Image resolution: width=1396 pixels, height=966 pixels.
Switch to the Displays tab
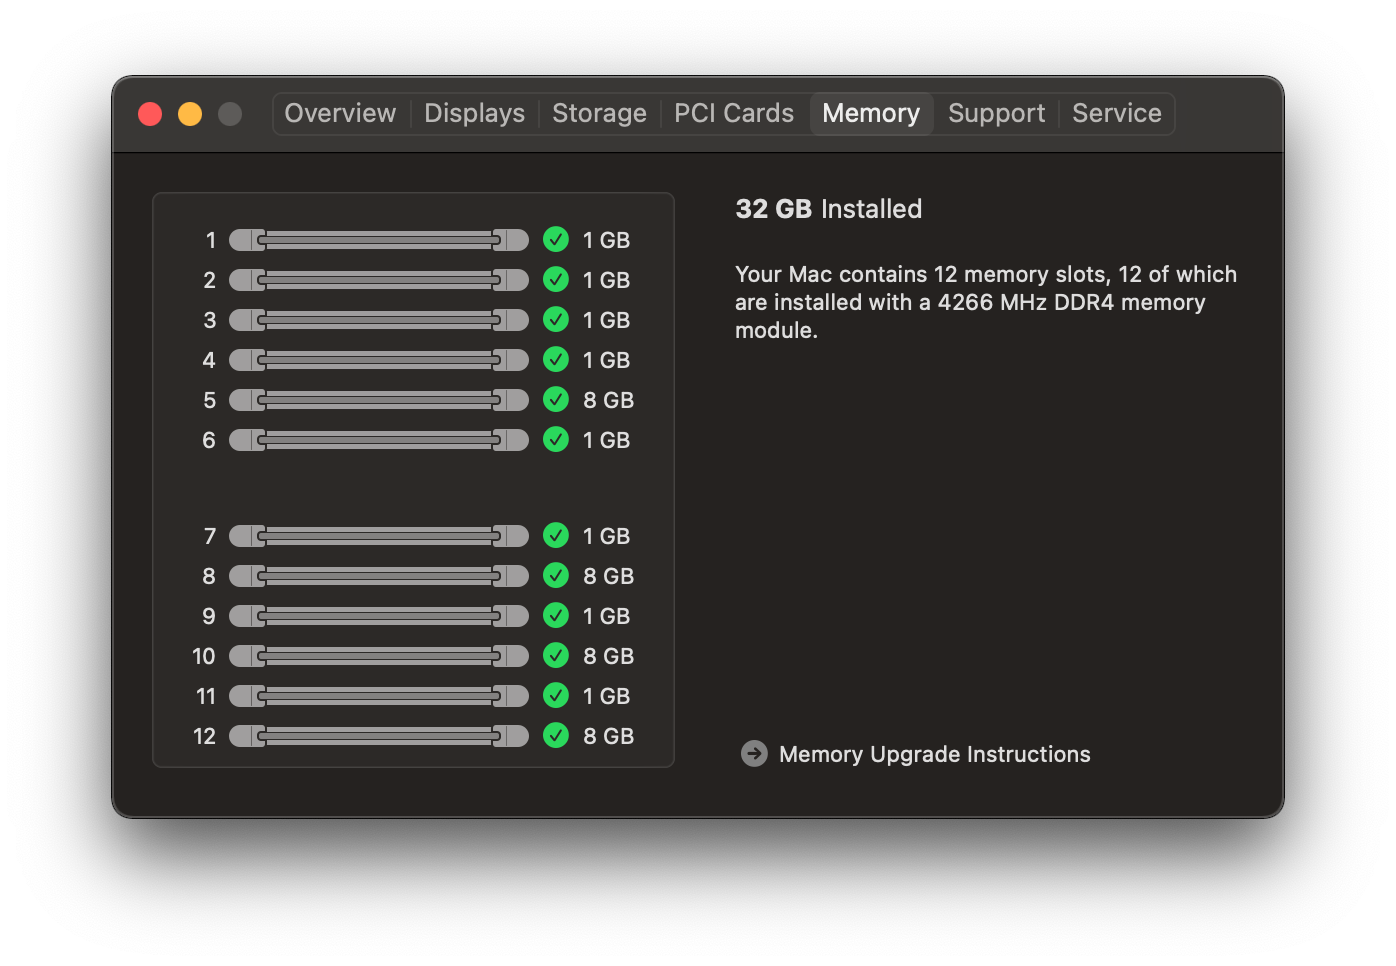pyautogui.click(x=474, y=114)
